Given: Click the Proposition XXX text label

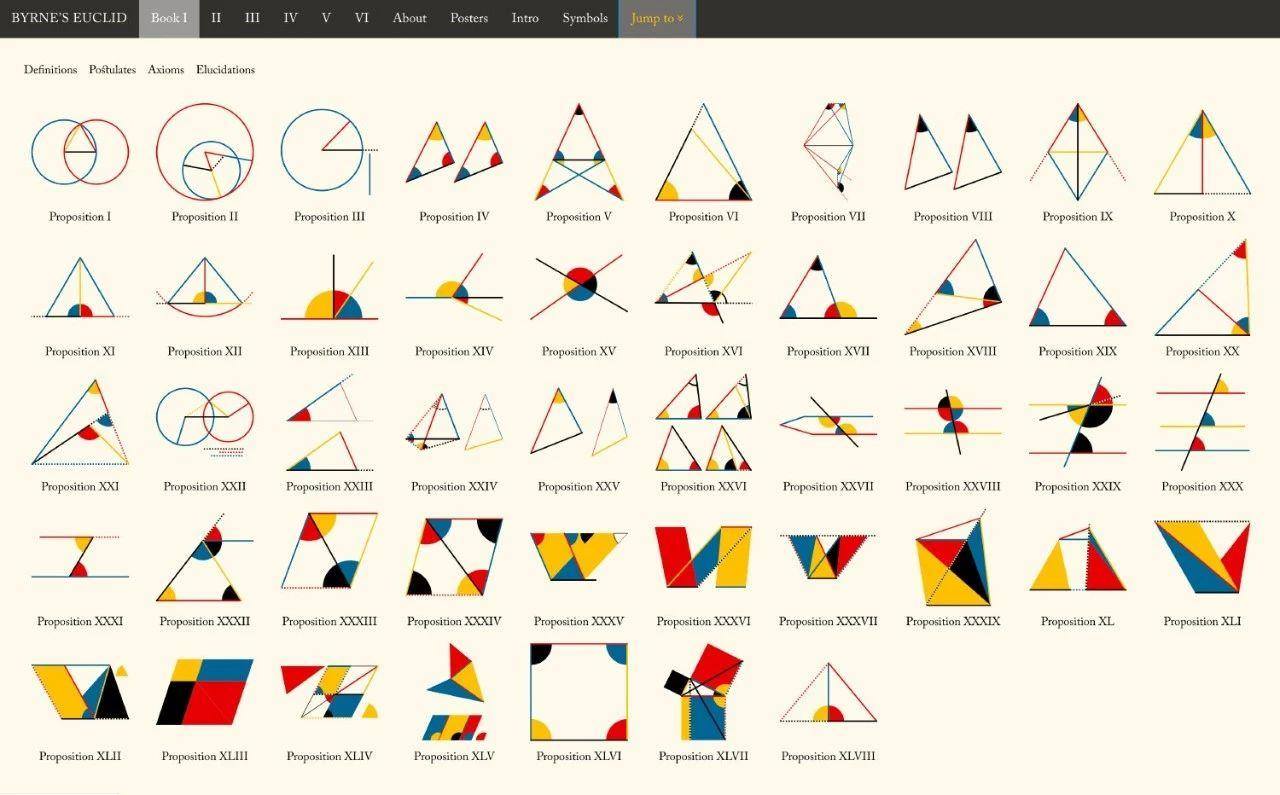Looking at the screenshot, I should tap(1202, 487).
